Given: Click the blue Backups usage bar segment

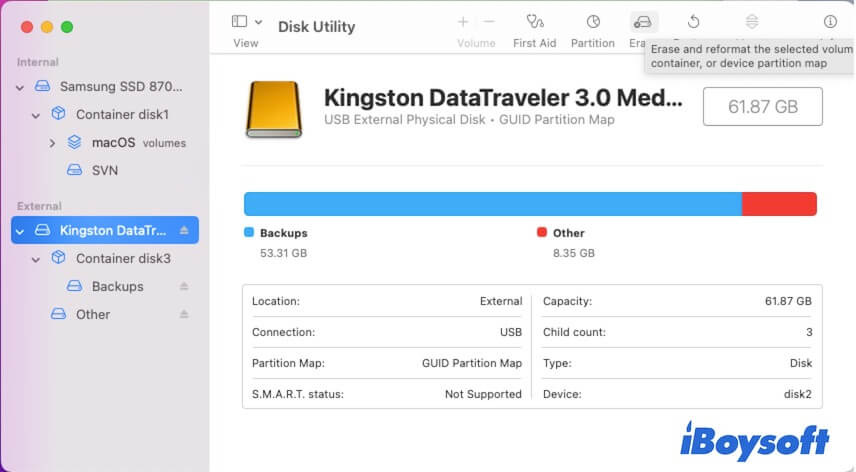Looking at the screenshot, I should [493, 204].
